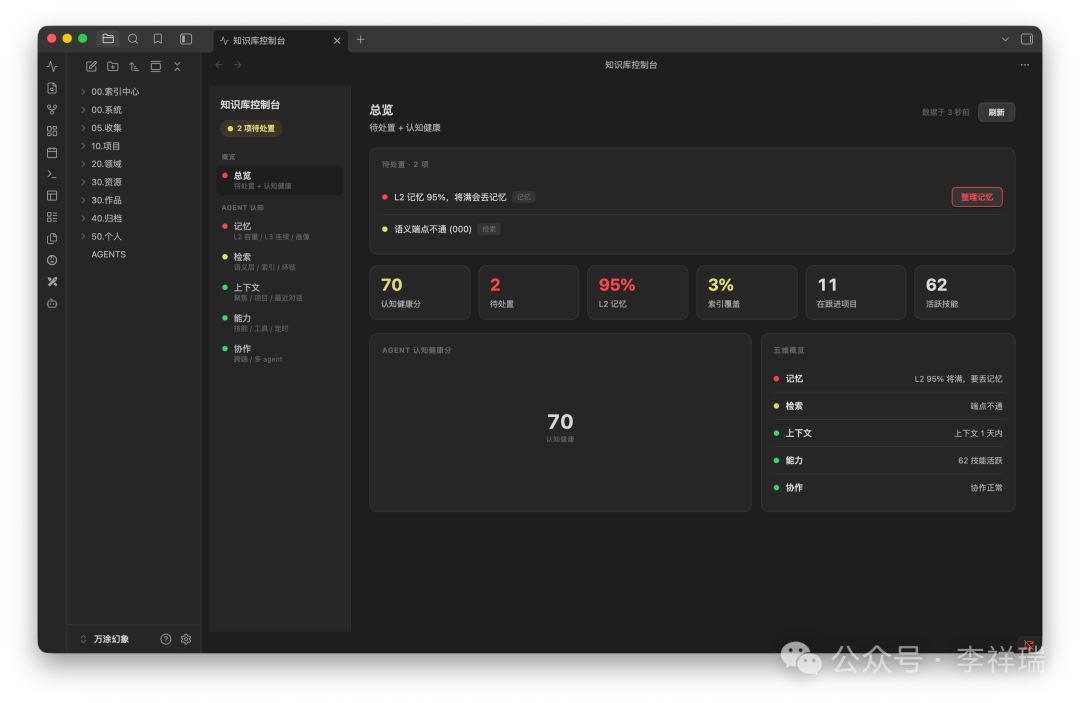This screenshot has height=703, width=1080.
Task: Open the 万涂幻象 vault switcher
Action: click(105, 639)
